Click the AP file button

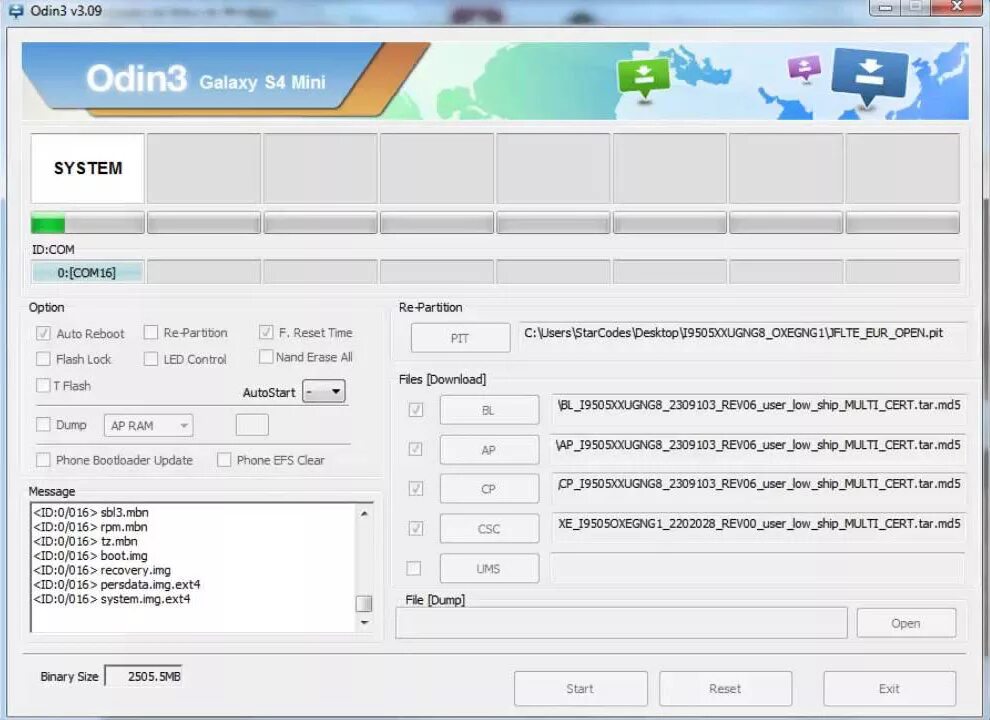[x=489, y=450]
